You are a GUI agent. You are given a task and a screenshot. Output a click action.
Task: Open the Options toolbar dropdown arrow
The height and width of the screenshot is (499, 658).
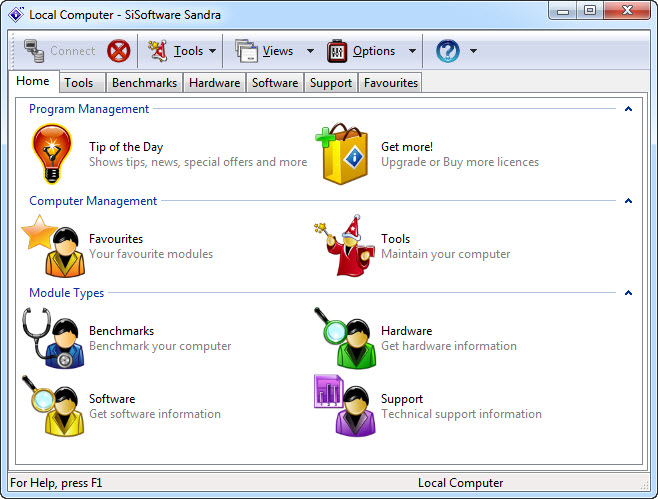[x=413, y=51]
